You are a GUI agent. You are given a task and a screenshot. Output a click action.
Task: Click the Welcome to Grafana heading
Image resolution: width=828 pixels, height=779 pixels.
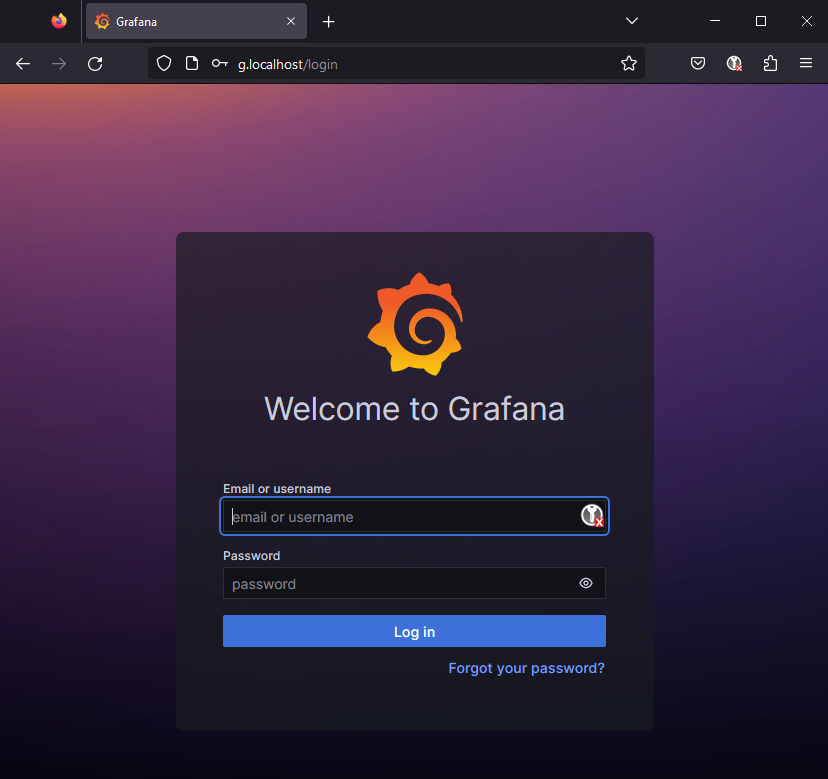[x=415, y=409]
